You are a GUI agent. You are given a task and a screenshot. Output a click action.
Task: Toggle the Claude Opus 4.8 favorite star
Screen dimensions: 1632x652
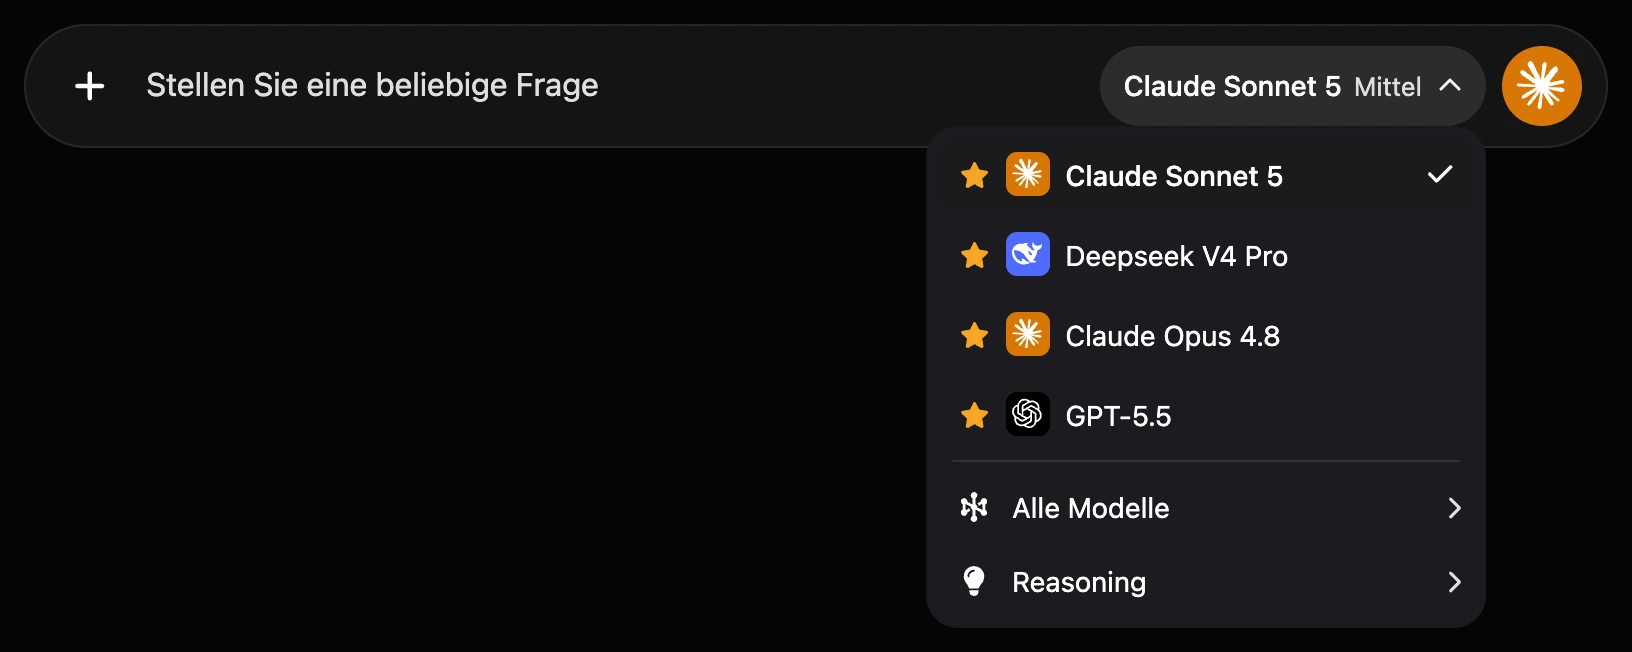coord(974,335)
